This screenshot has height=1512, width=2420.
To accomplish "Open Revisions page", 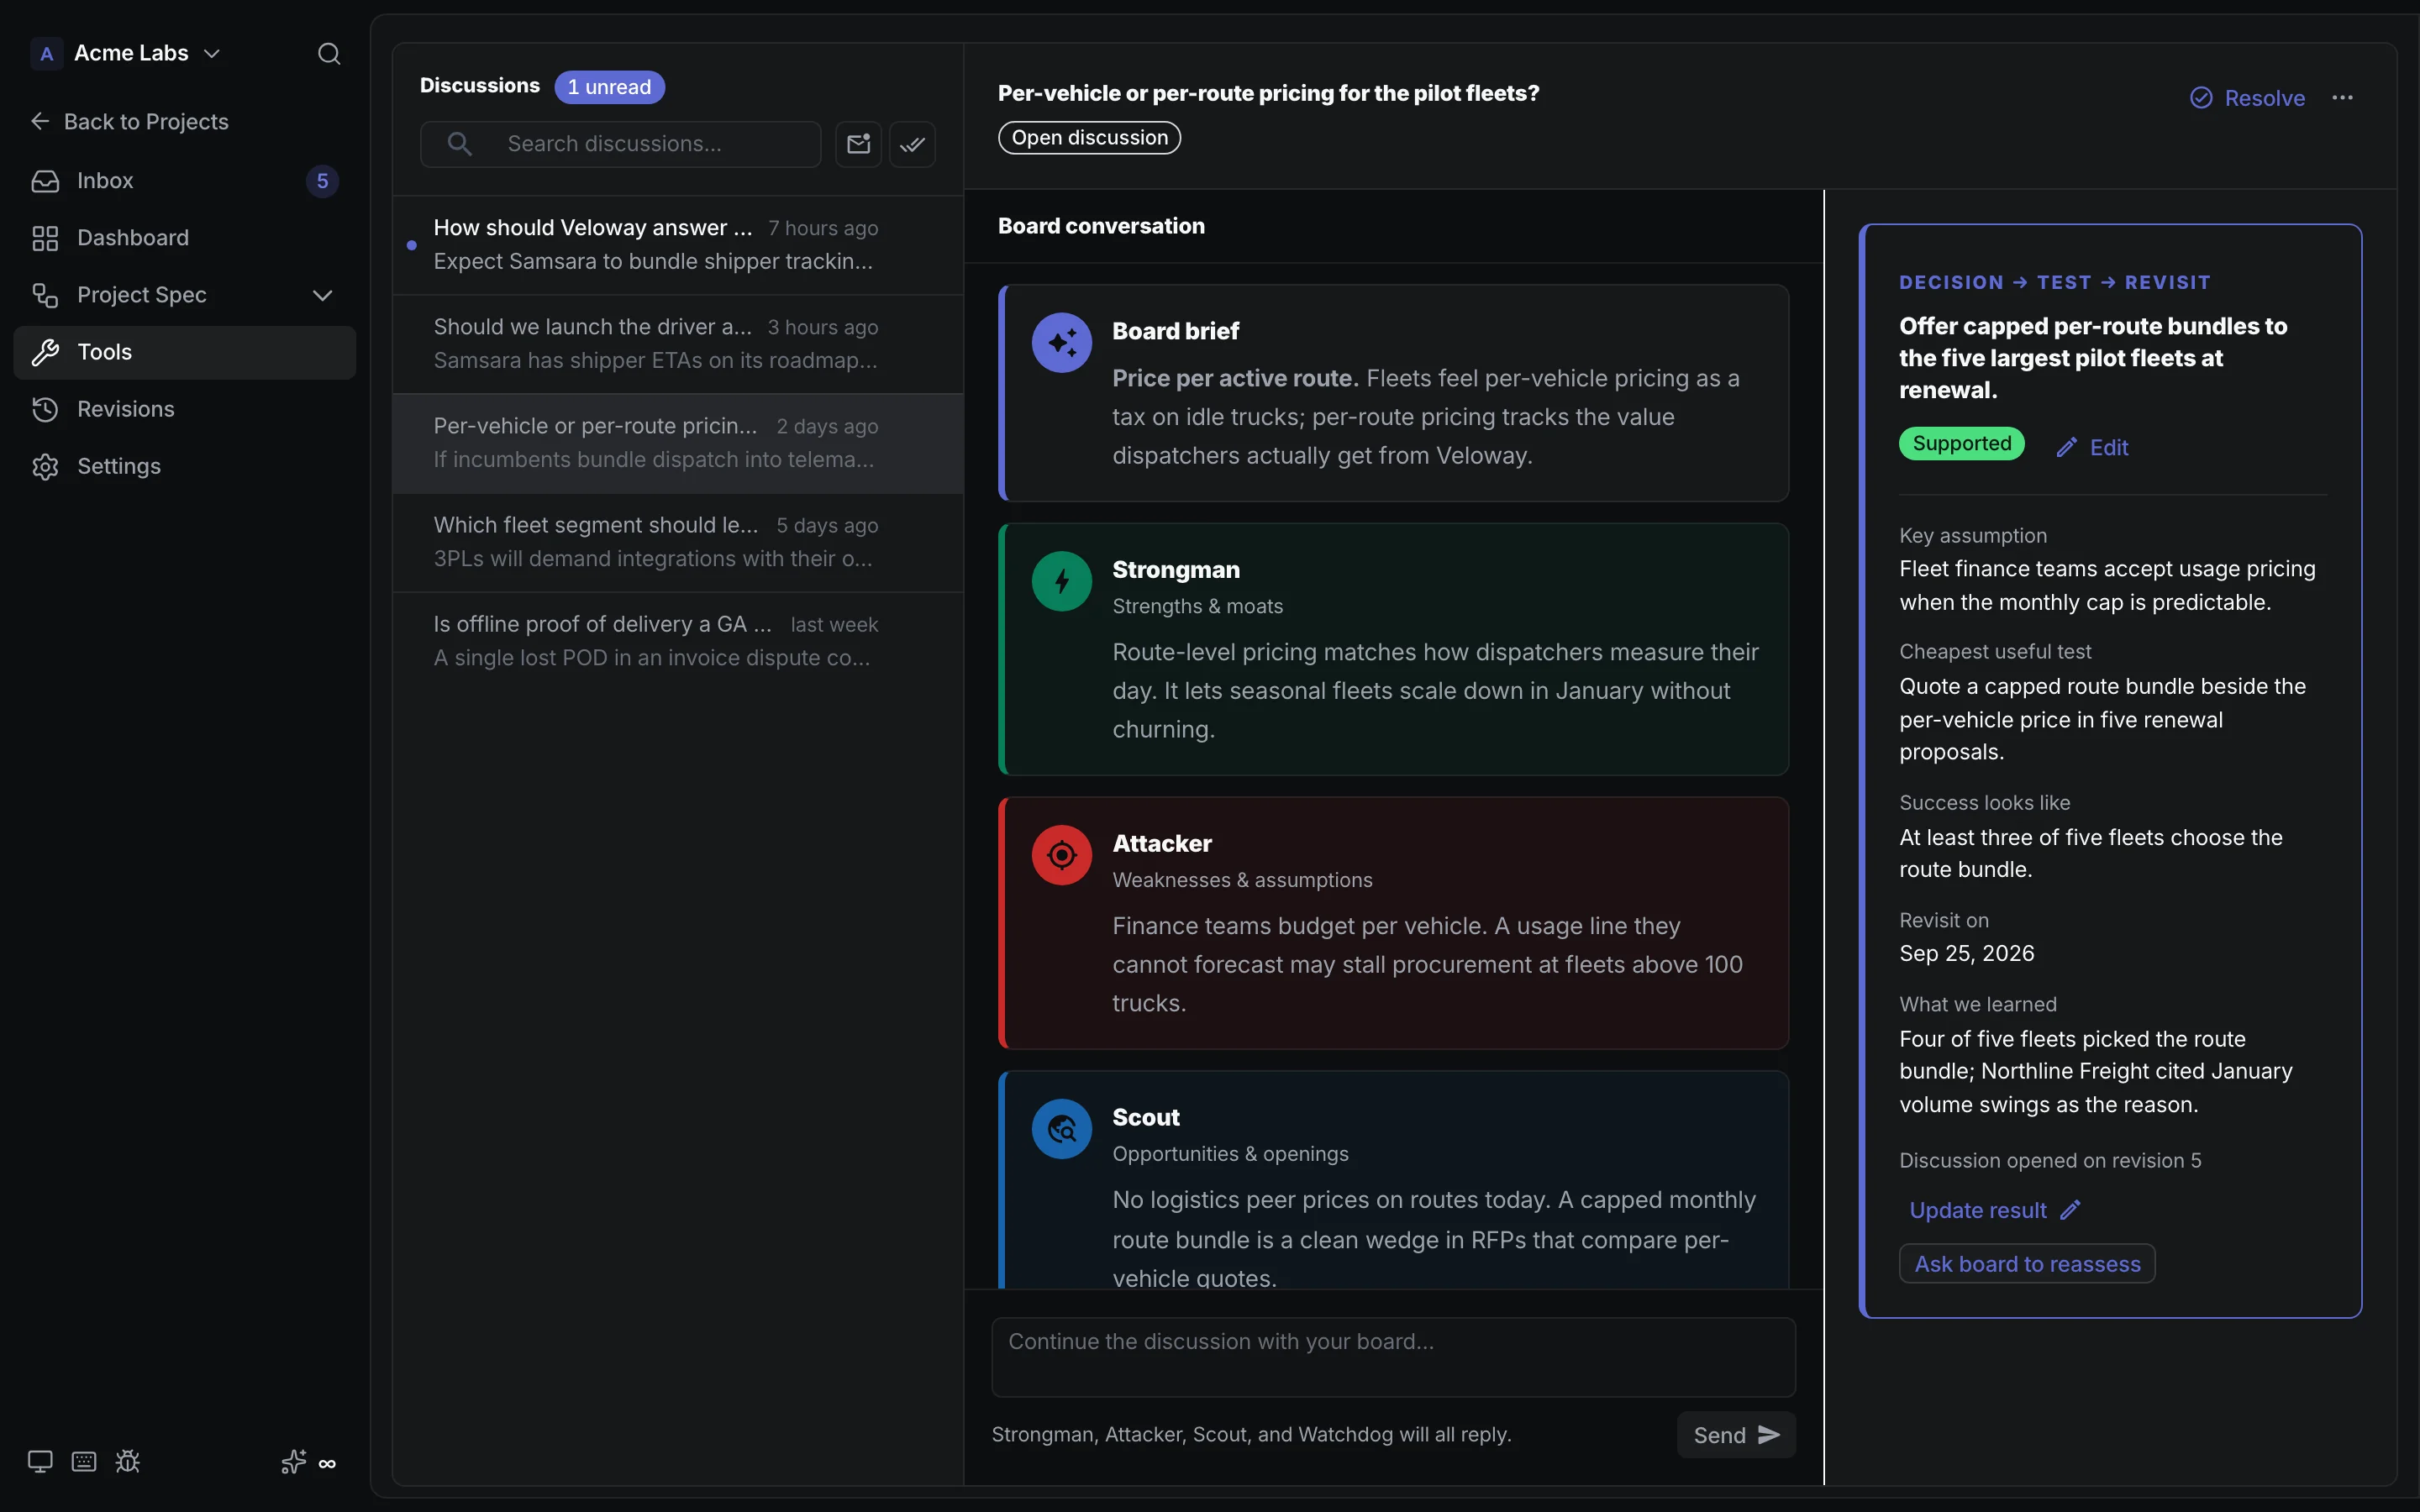I will point(185,409).
